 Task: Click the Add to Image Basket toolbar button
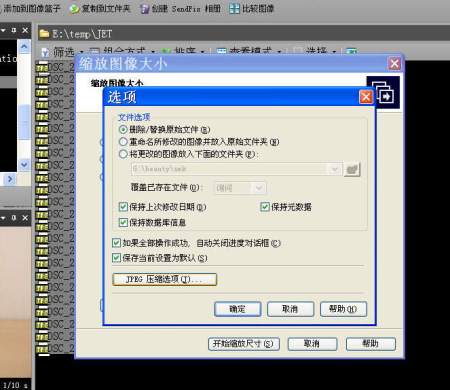(x=31, y=8)
